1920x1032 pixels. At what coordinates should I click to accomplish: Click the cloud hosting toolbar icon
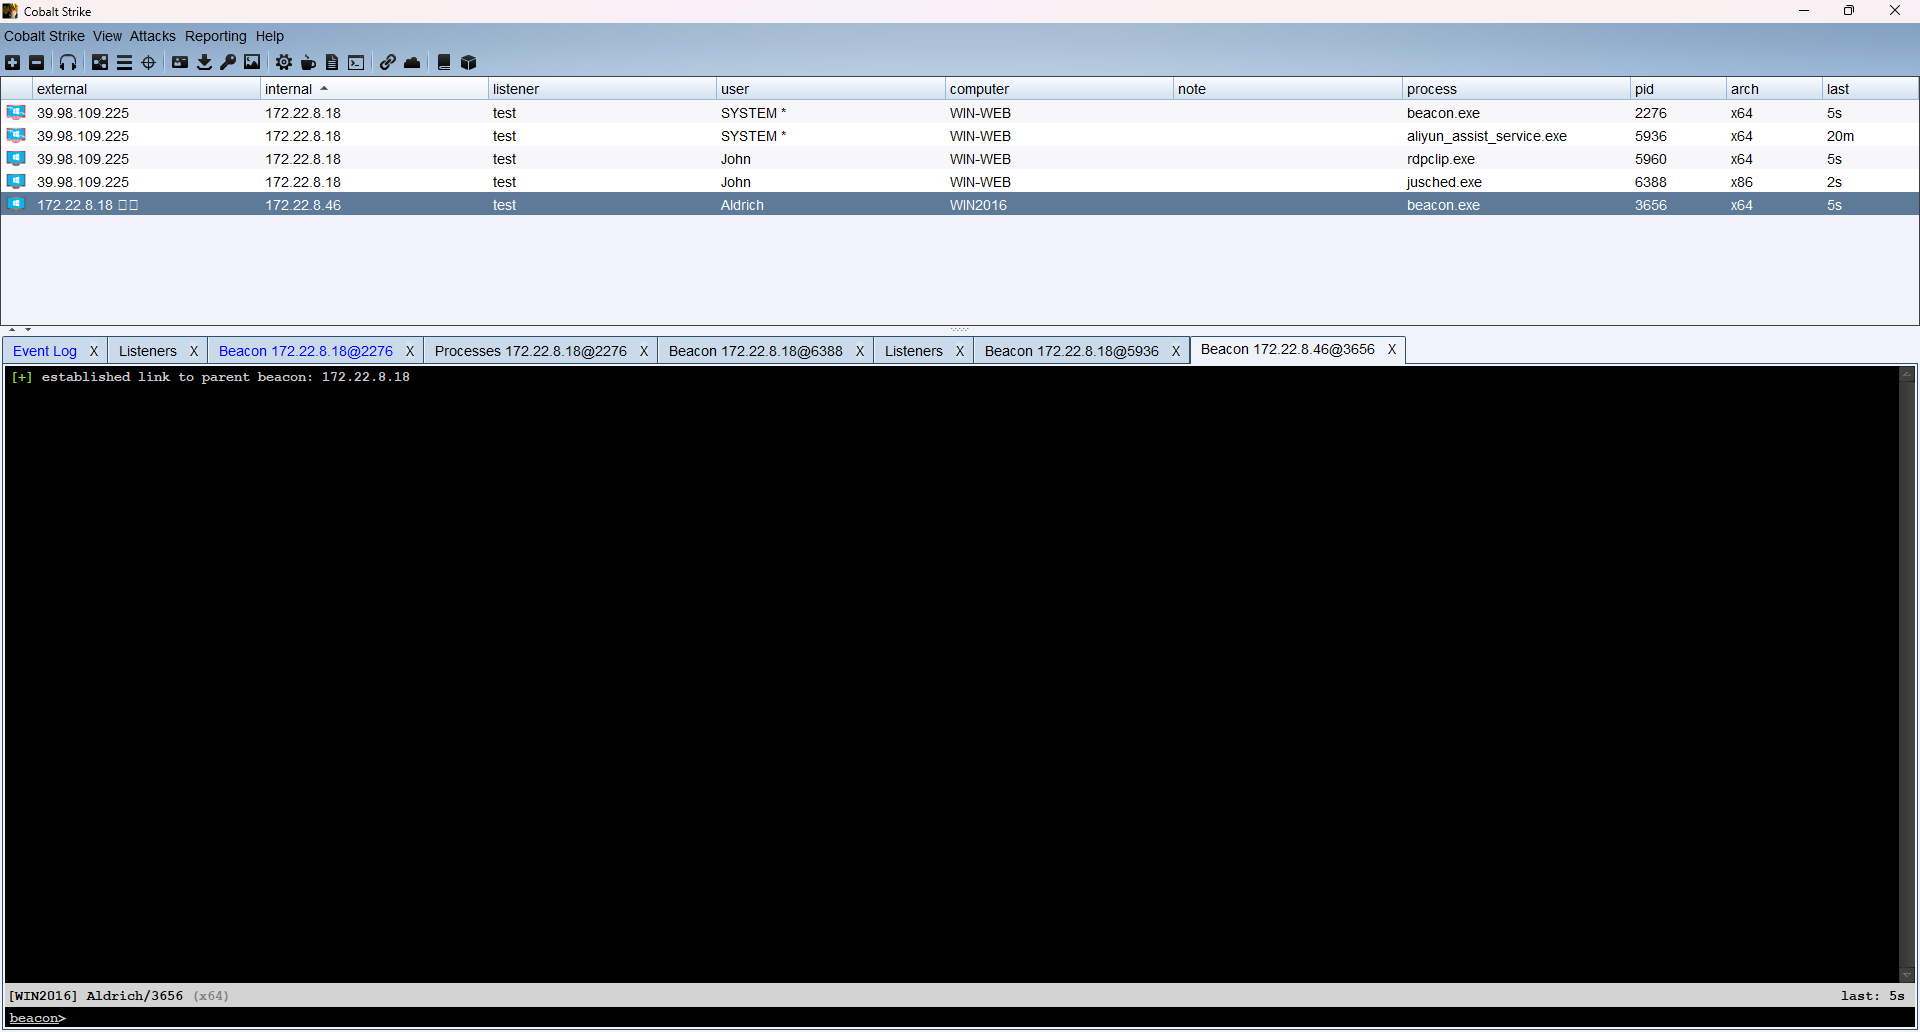(x=412, y=63)
